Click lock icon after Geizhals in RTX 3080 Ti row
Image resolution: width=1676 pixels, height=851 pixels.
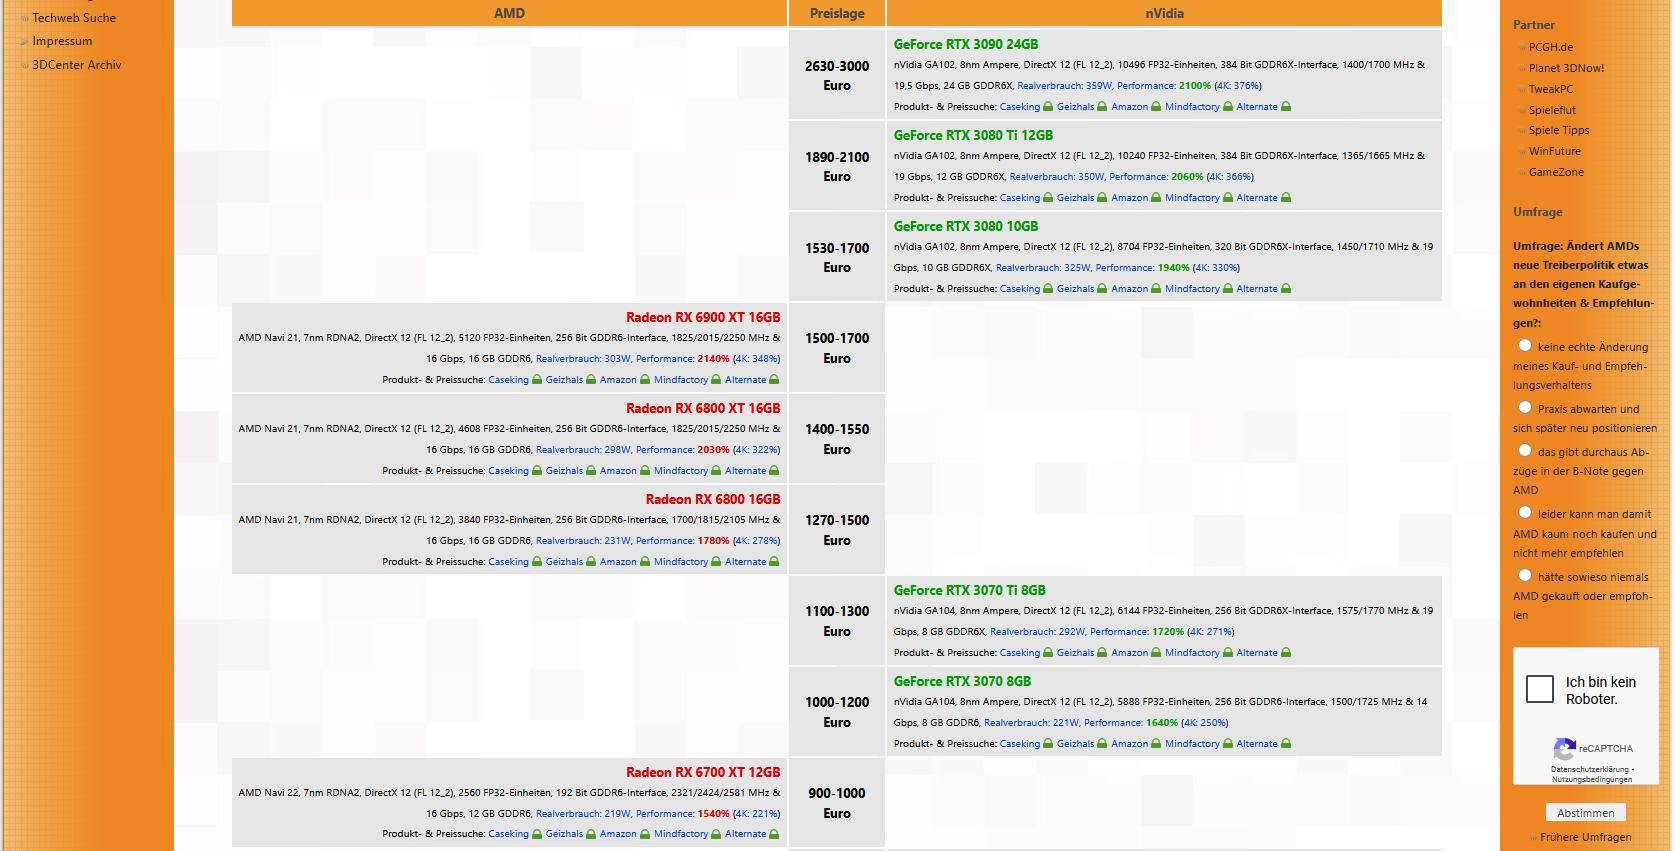point(1102,198)
